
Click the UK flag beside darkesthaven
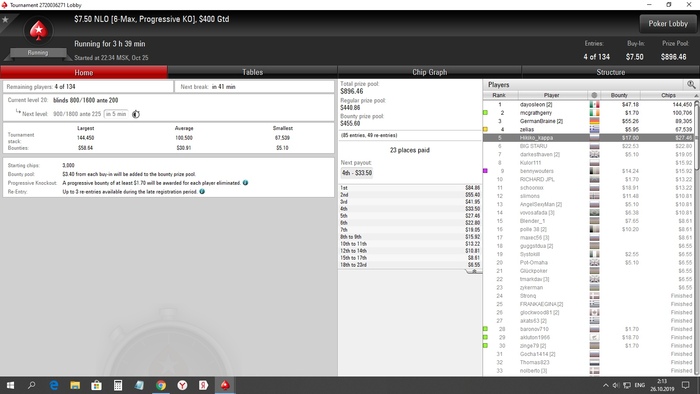click(x=594, y=154)
